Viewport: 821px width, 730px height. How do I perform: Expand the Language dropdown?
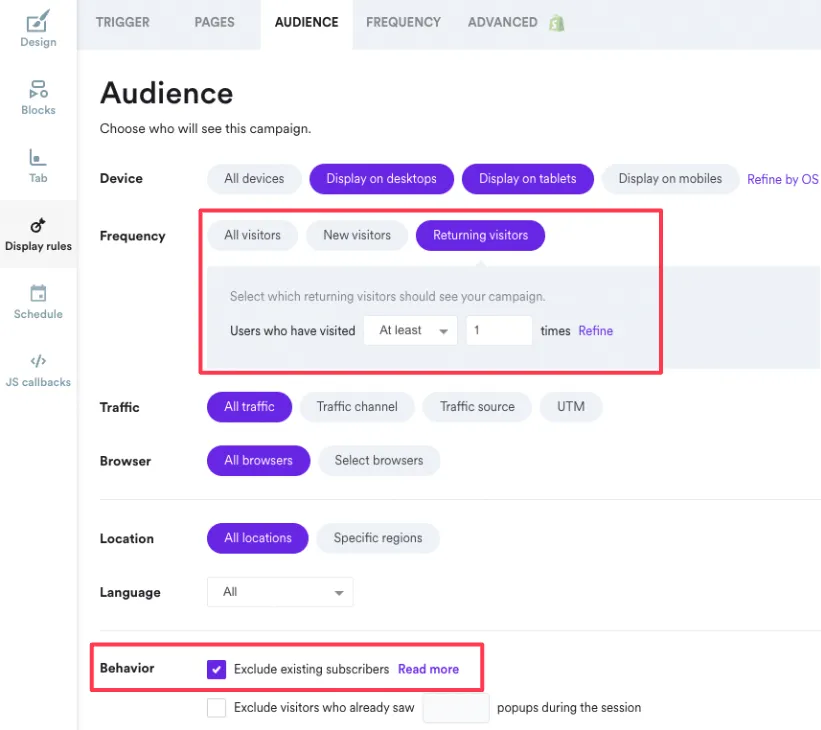pyautogui.click(x=280, y=592)
